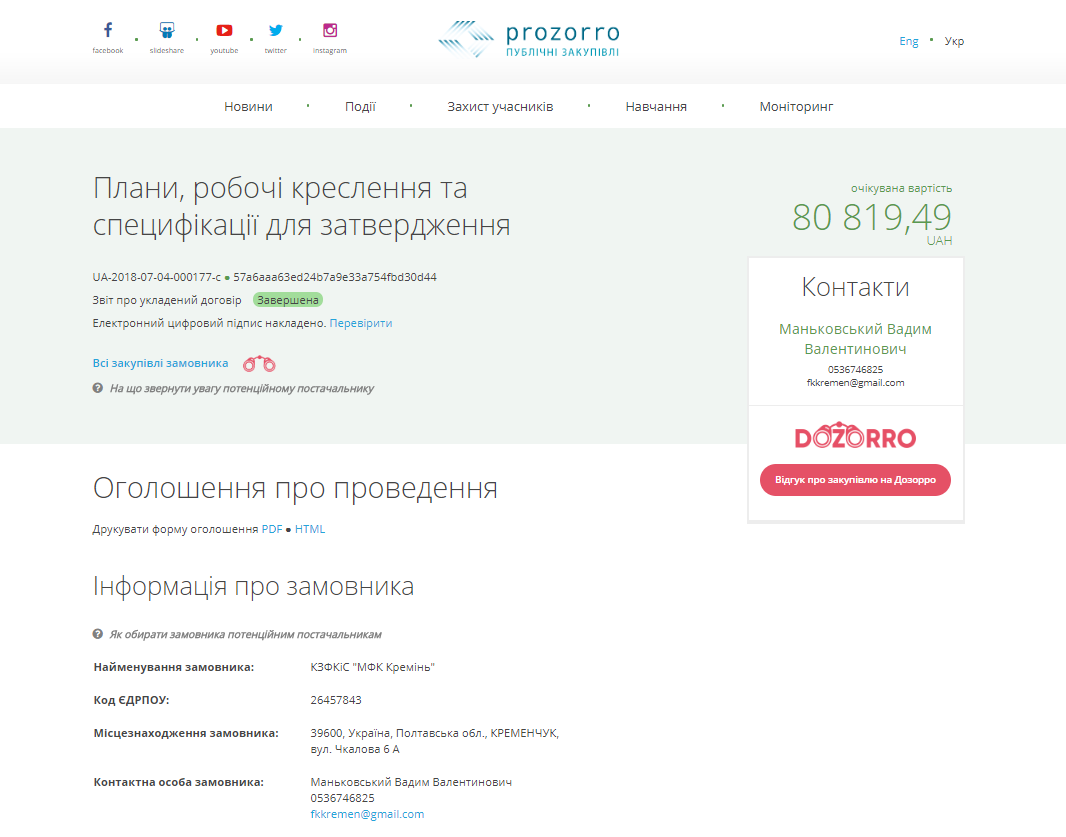Open the Новини menu item
The width and height of the screenshot is (1066, 837).
(x=248, y=106)
